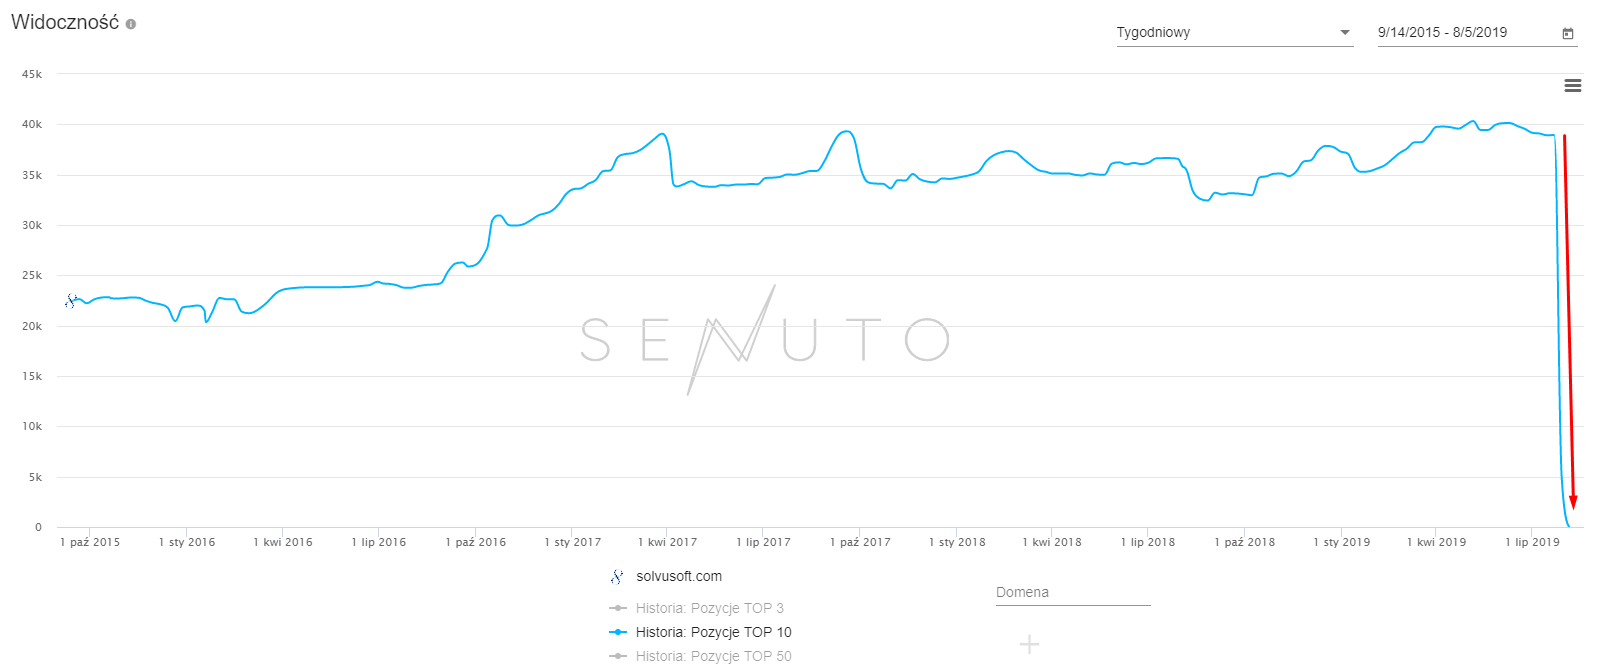Click the 1 lip 2019 axis label
The width and height of the screenshot is (1600, 671).
1532,542
